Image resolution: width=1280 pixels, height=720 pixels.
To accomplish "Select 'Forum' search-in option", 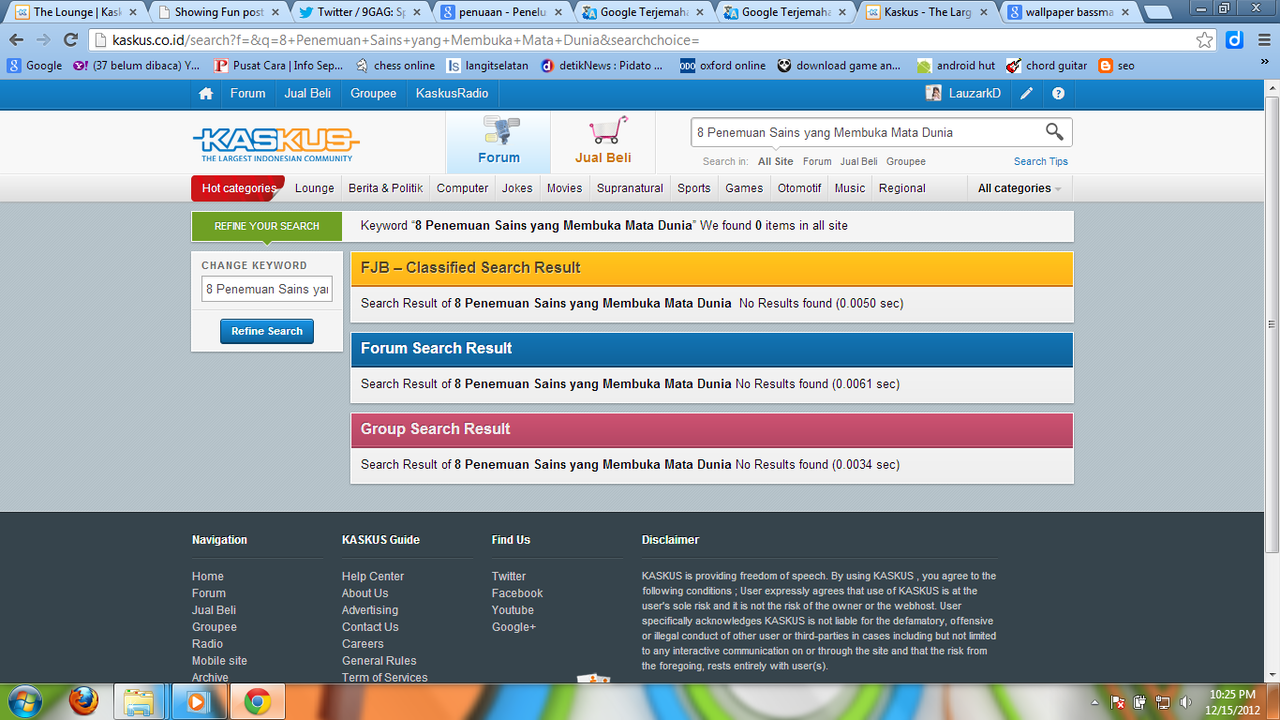I will 817,161.
